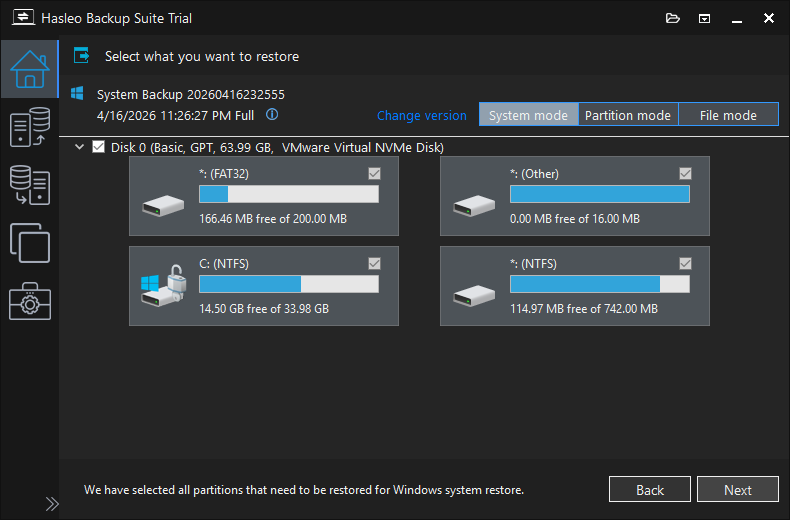The width and height of the screenshot is (790, 520).
Task: Click the 0.00 MB free of 16.00 MB text
Action: point(575,219)
